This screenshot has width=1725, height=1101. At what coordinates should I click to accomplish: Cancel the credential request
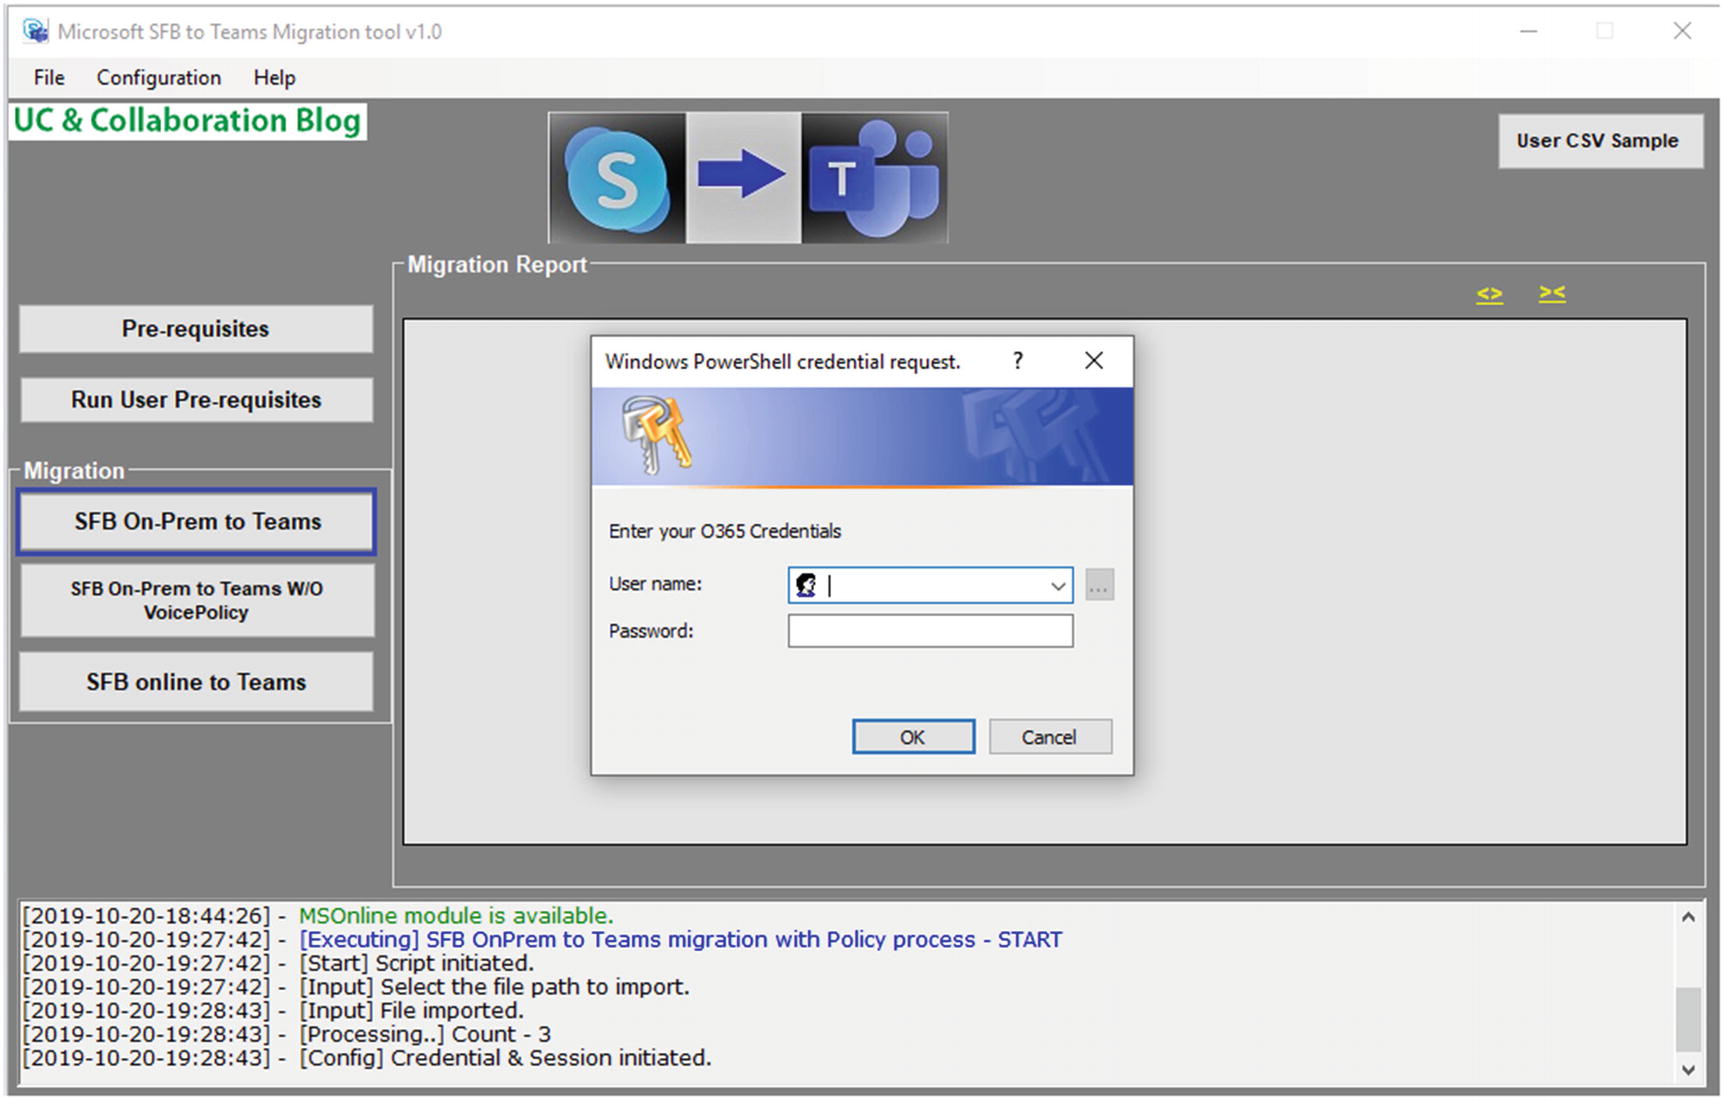pyautogui.click(x=1050, y=737)
